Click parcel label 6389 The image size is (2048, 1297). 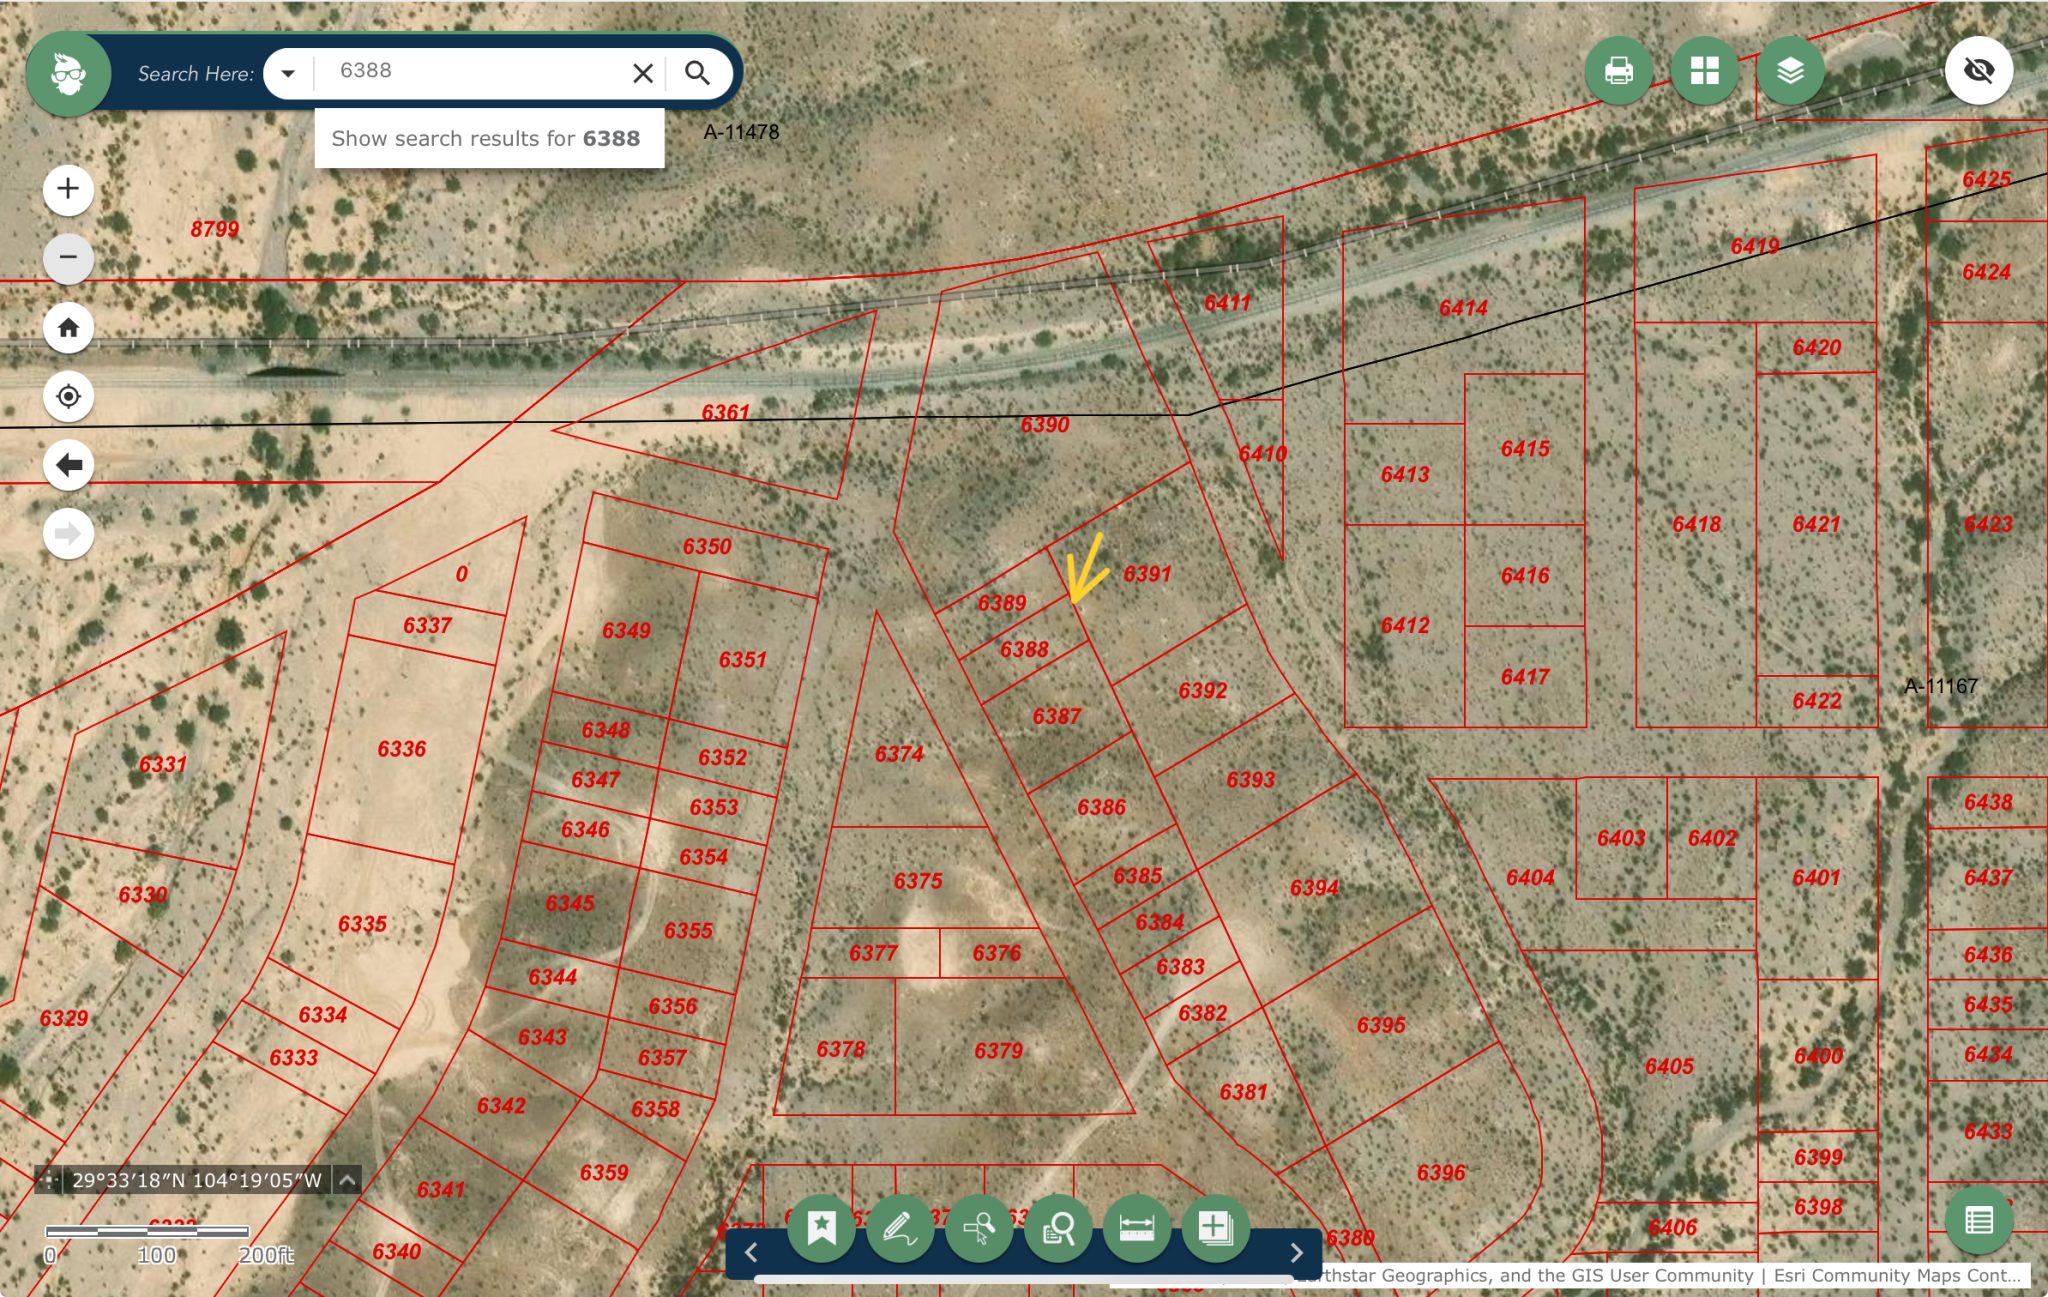pyautogui.click(x=1002, y=603)
